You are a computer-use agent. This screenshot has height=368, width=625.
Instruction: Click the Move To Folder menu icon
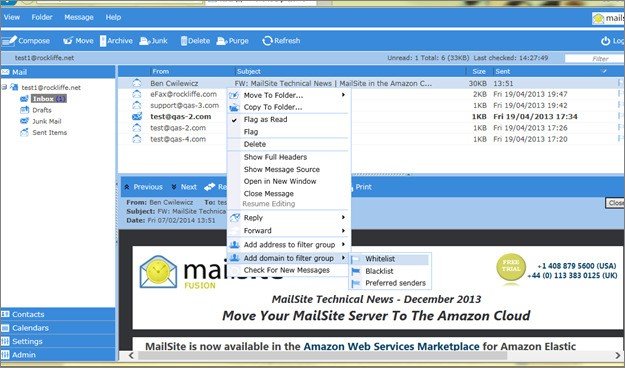[235, 95]
